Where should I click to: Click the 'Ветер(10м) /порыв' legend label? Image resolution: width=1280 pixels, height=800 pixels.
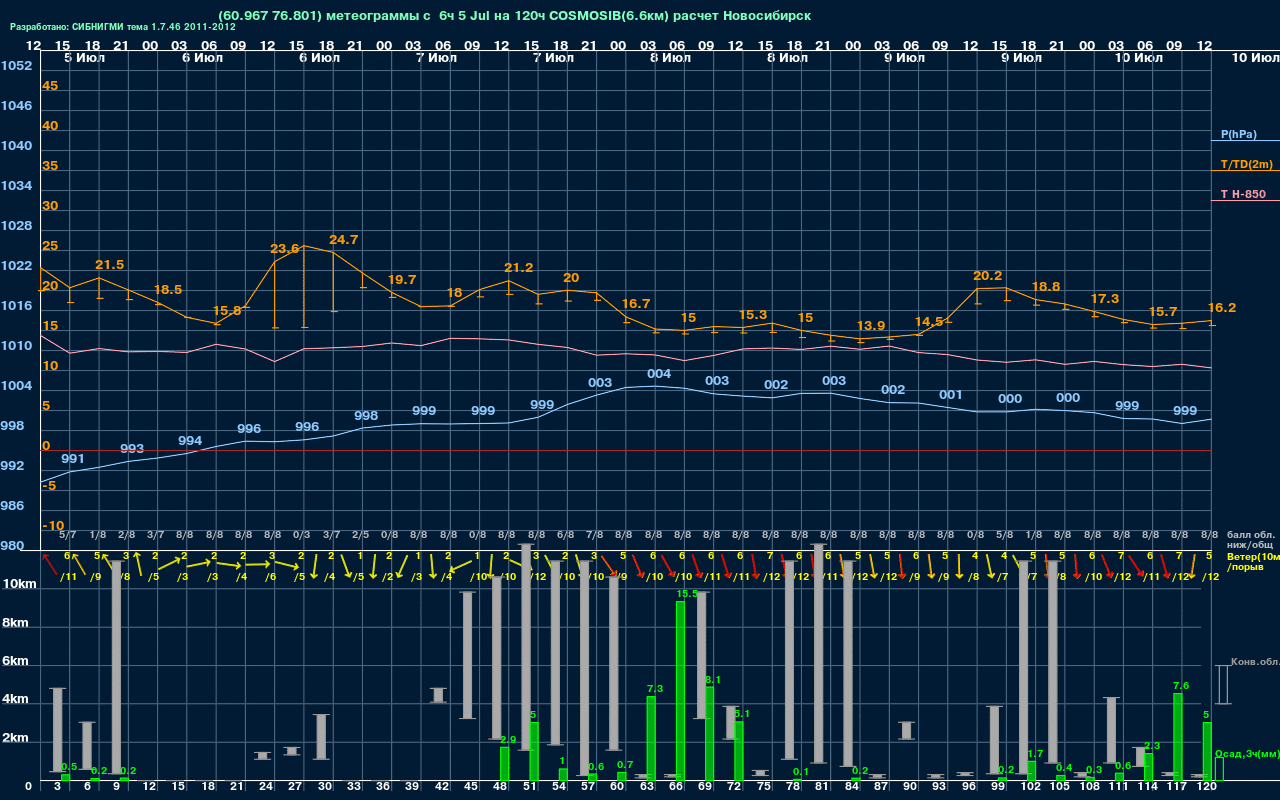tap(1253, 561)
